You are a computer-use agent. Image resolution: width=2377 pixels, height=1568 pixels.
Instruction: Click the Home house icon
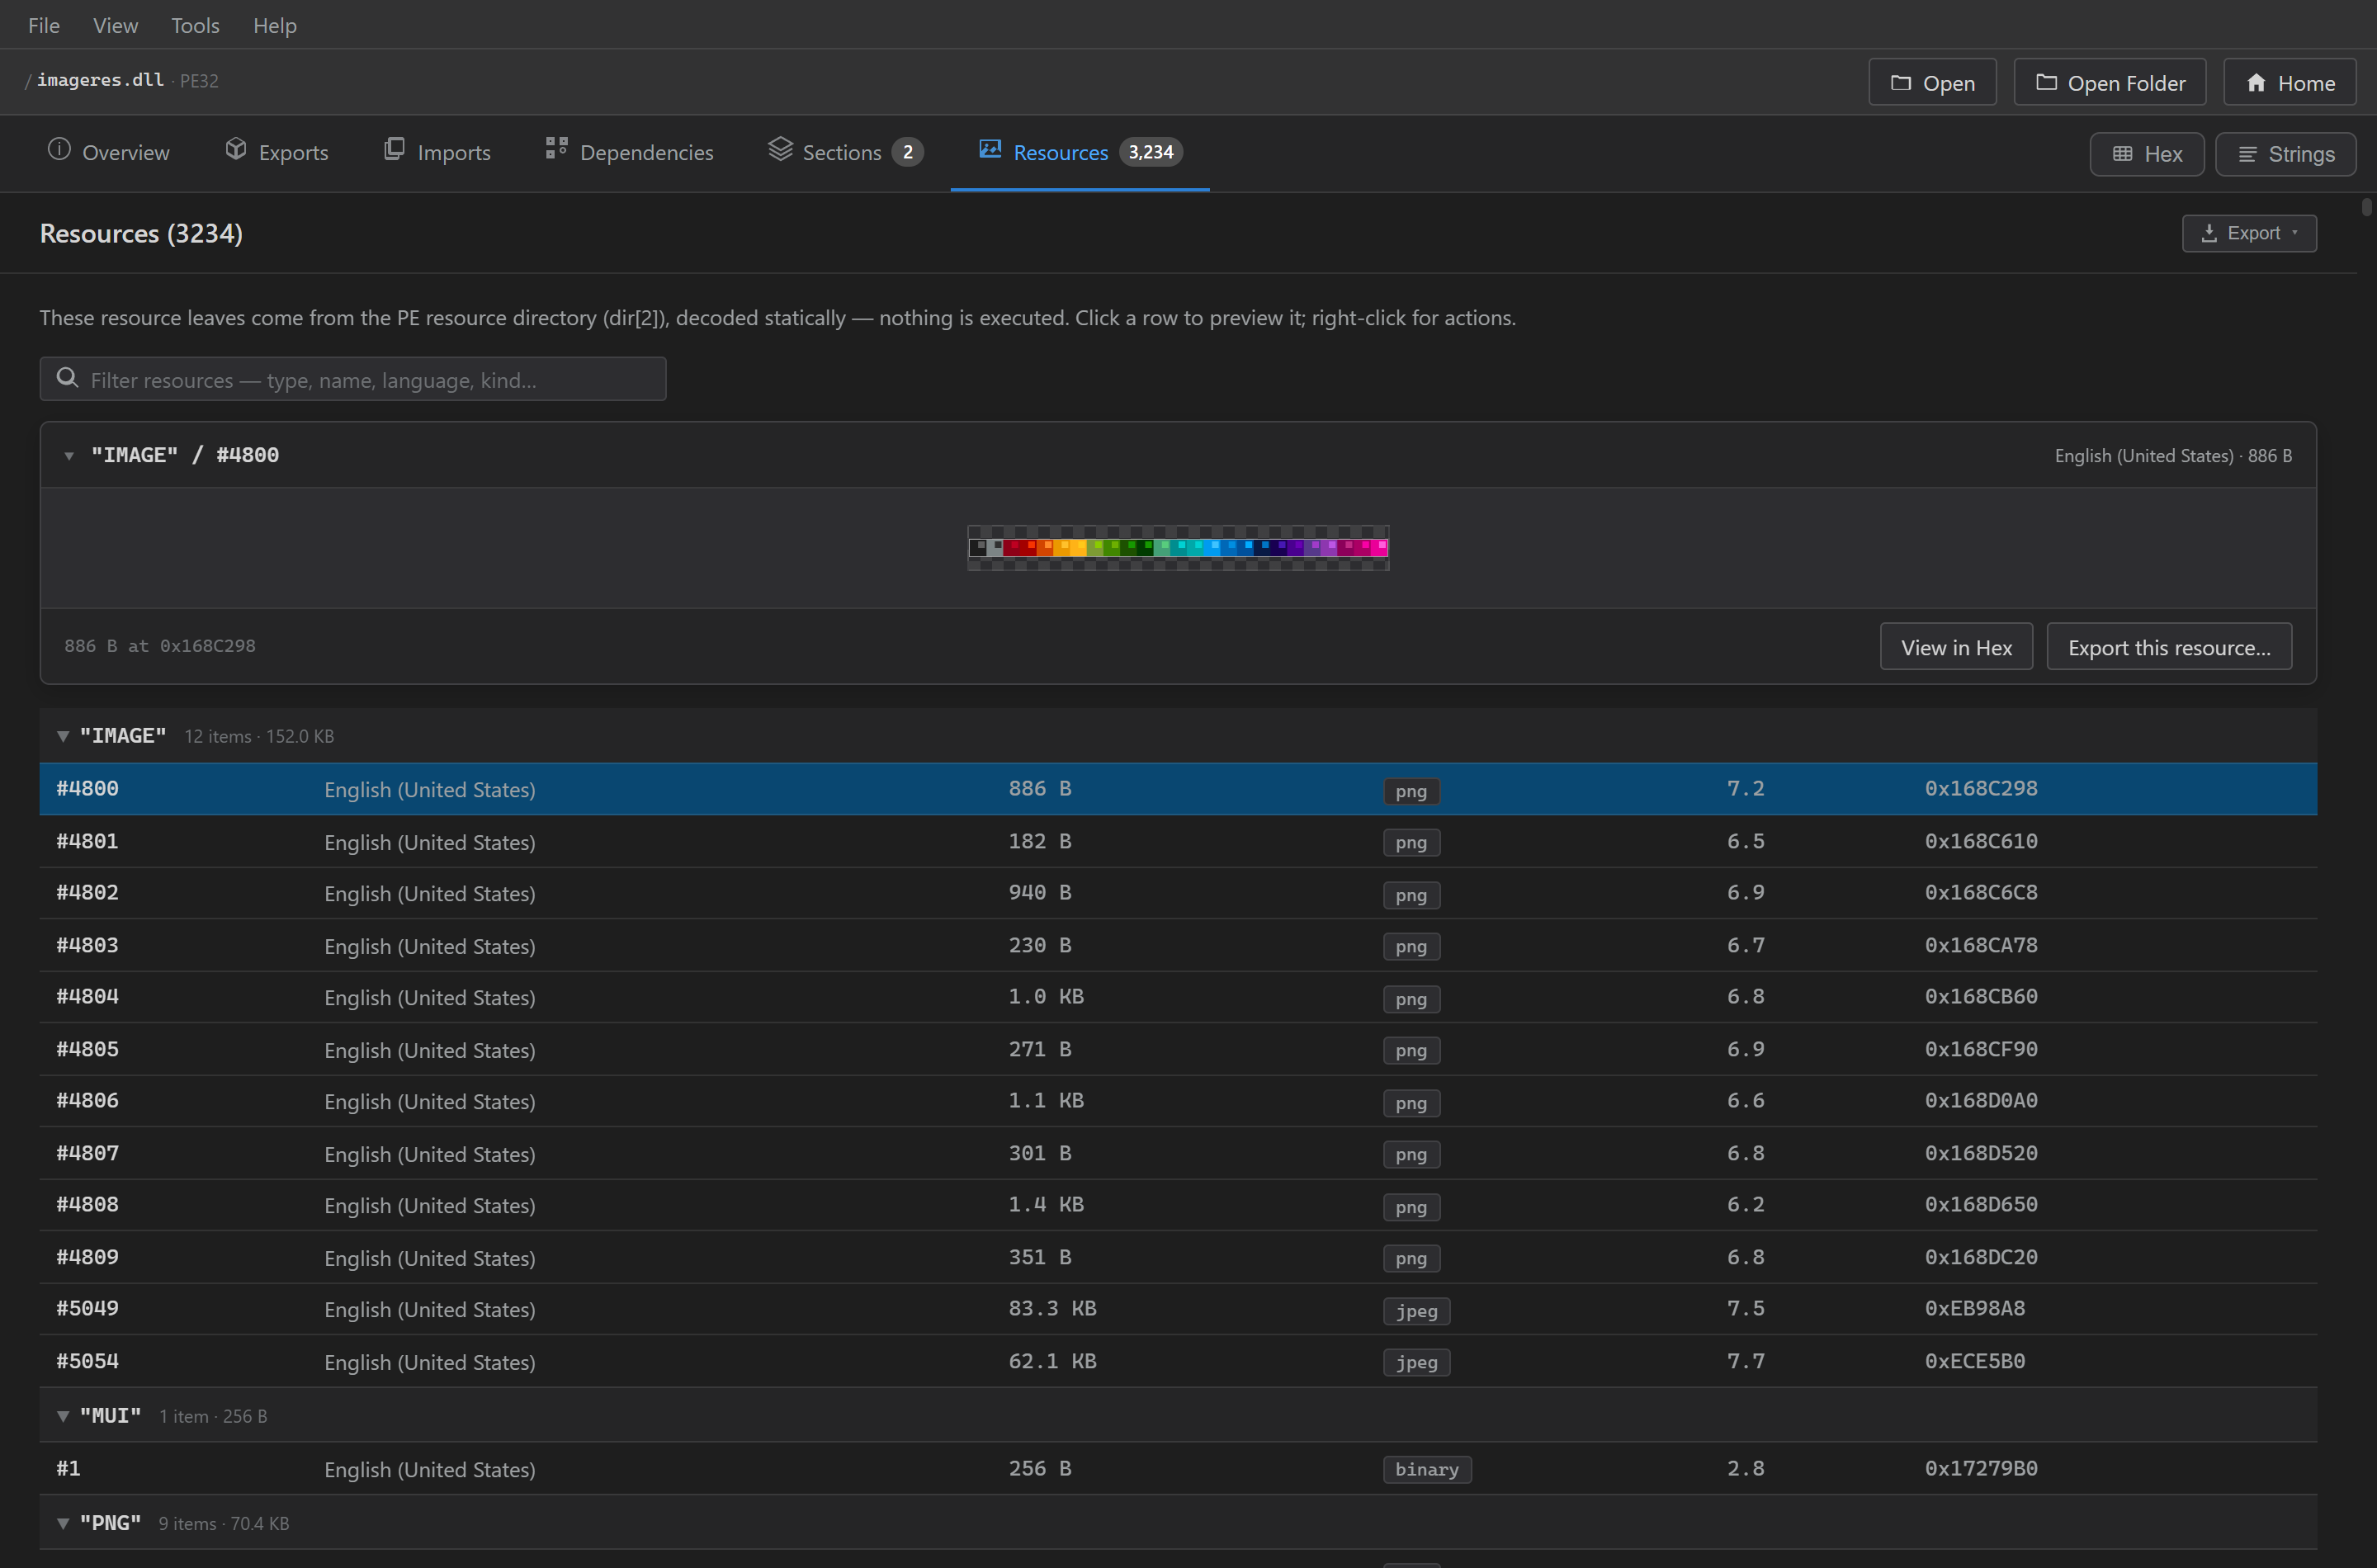point(2256,83)
